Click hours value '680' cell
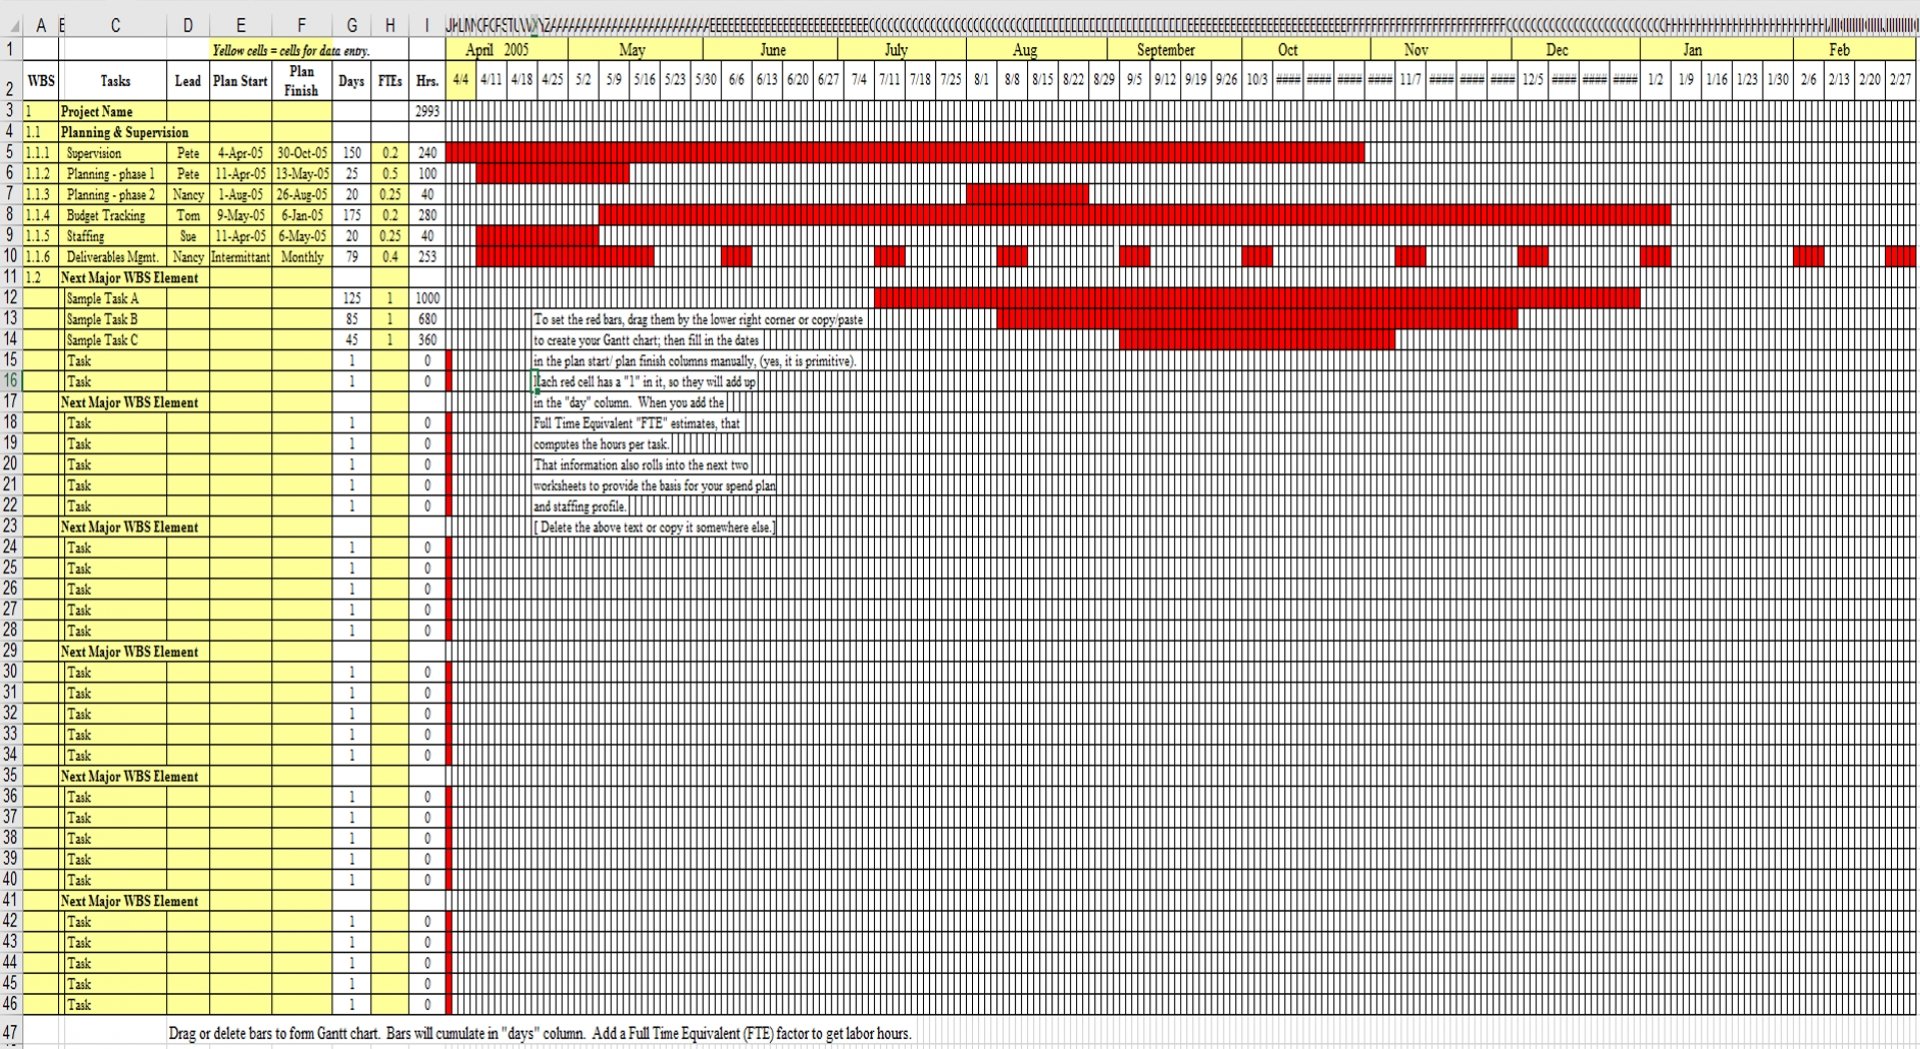This screenshot has width=1920, height=1049. coord(427,319)
